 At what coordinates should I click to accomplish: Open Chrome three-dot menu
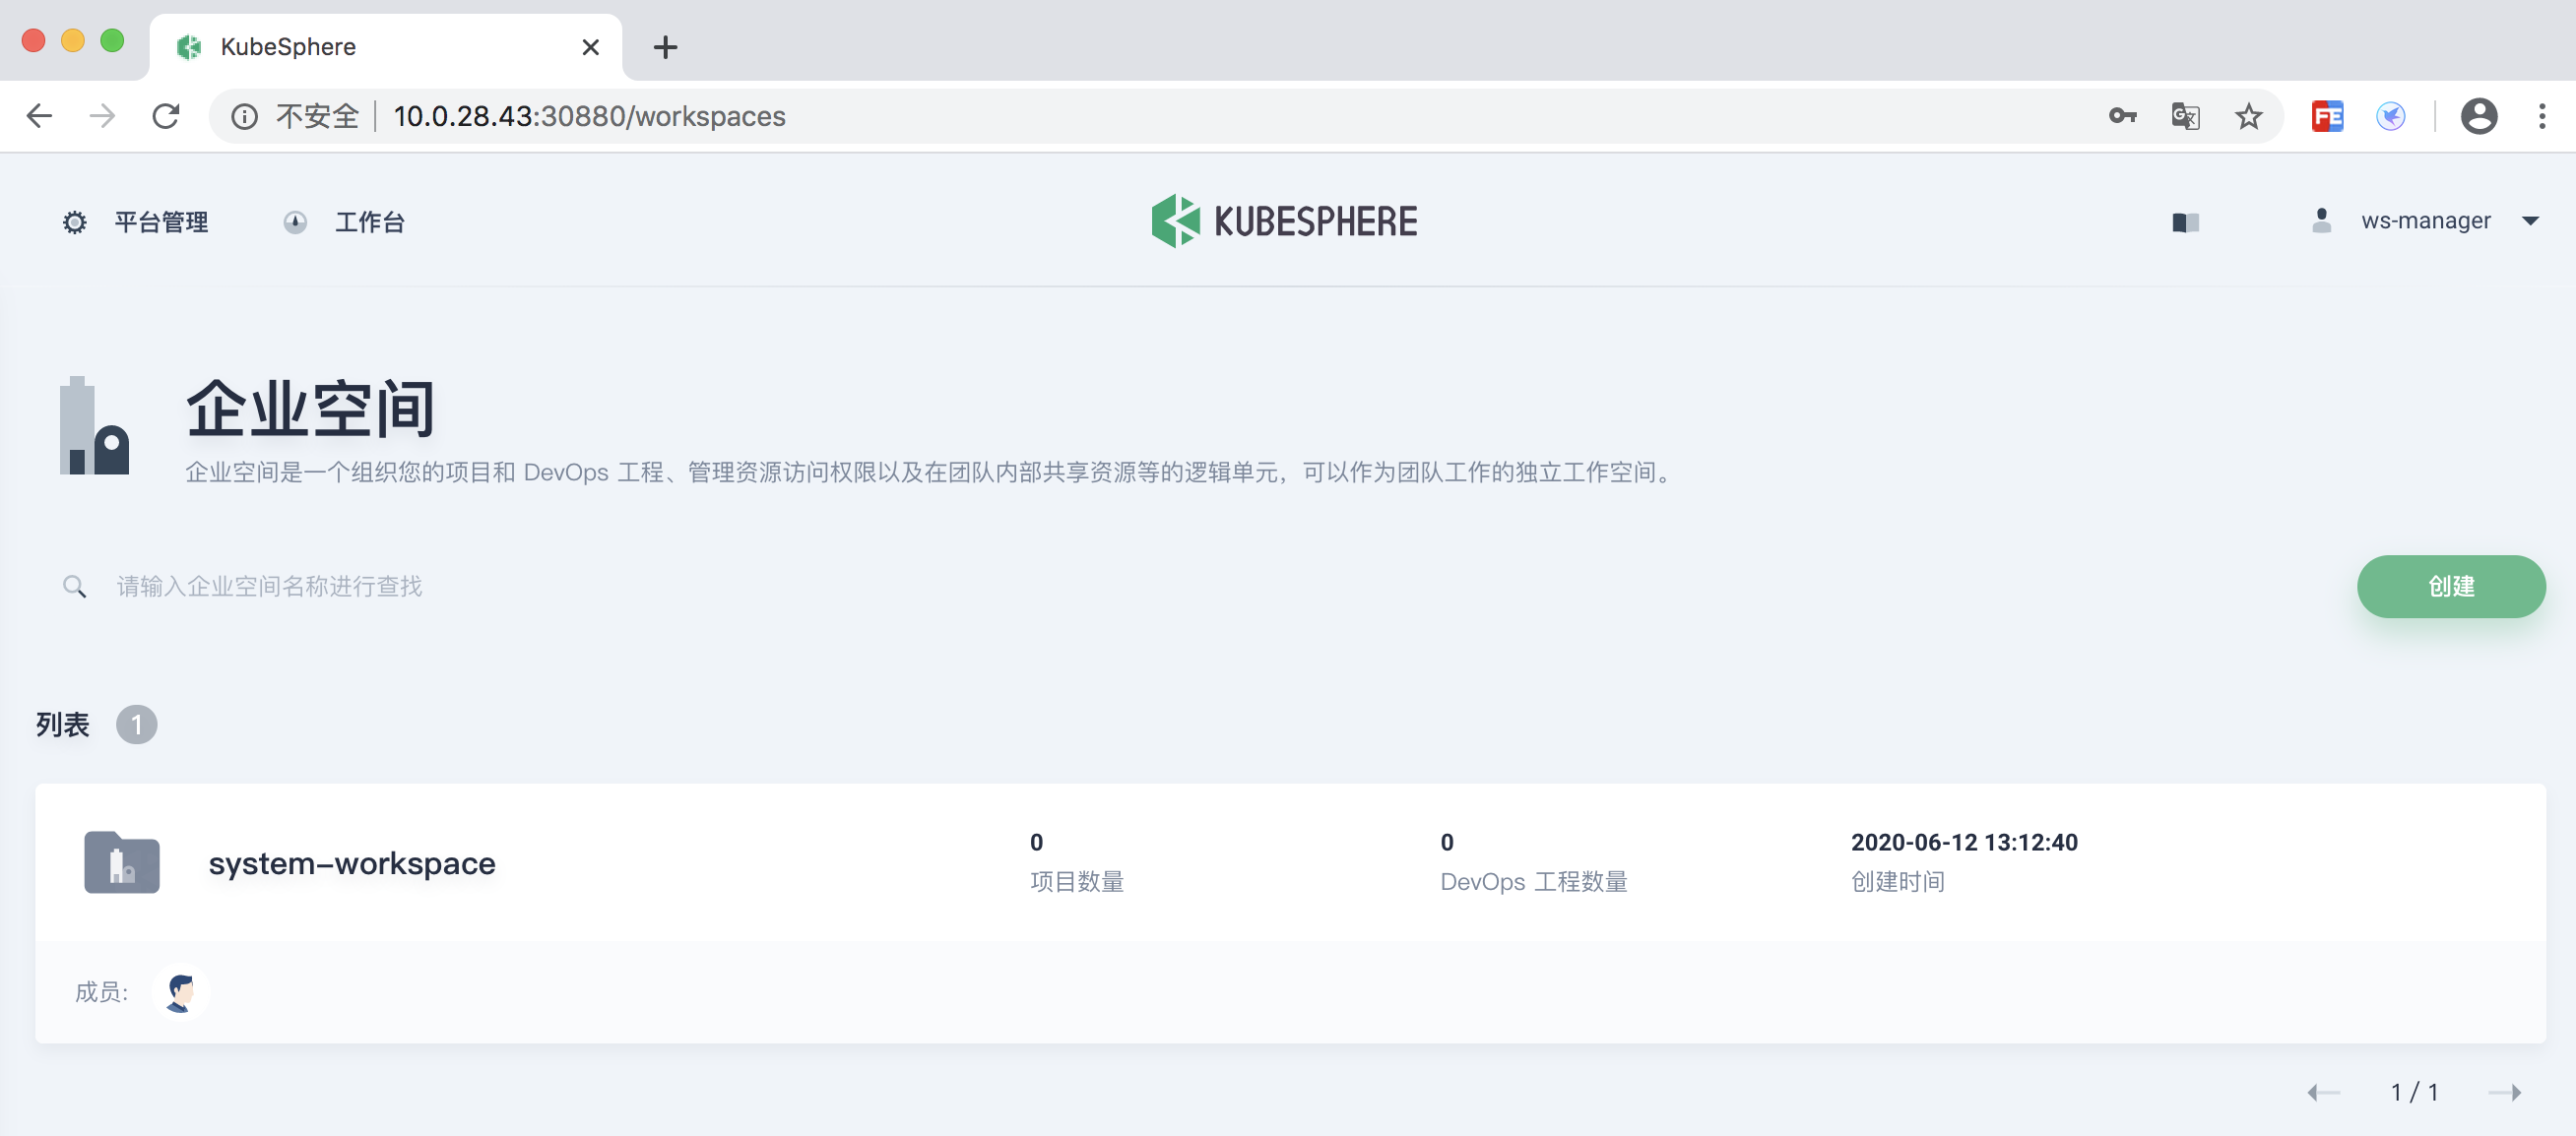(2541, 116)
